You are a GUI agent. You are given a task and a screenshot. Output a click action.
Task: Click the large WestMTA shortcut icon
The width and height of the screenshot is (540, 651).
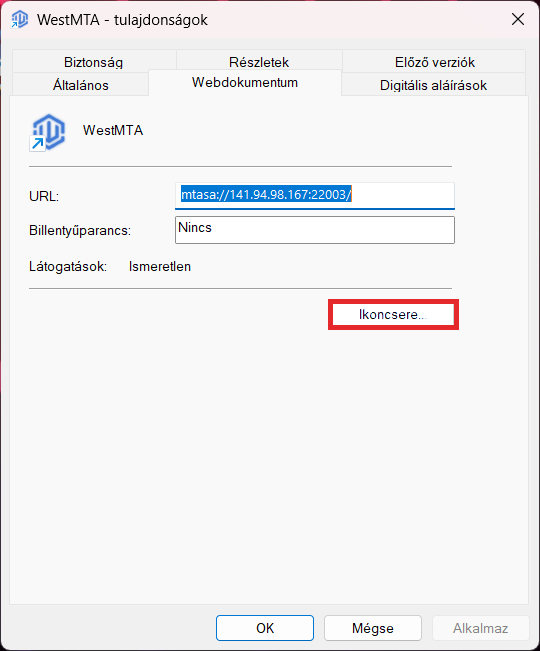pos(47,132)
